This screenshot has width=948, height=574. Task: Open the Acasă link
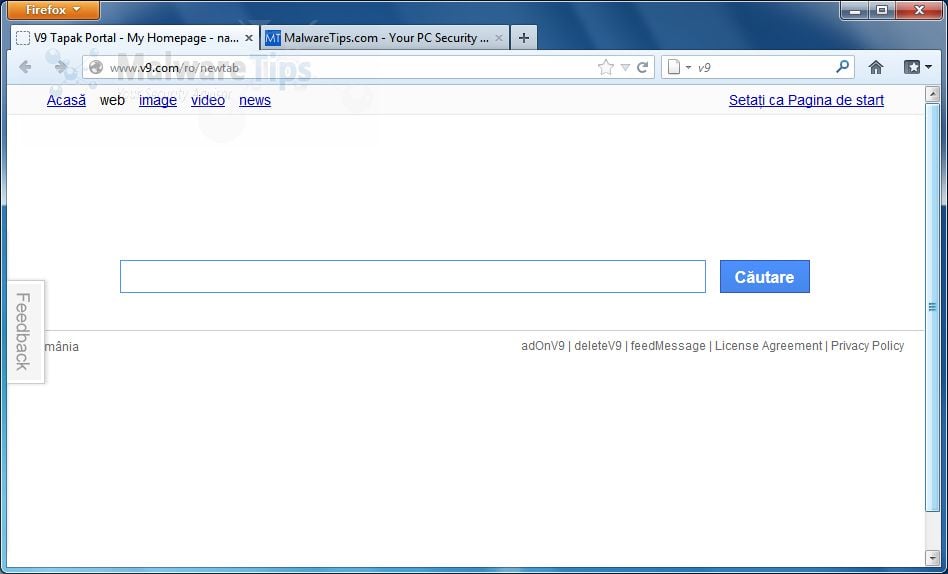[x=67, y=100]
